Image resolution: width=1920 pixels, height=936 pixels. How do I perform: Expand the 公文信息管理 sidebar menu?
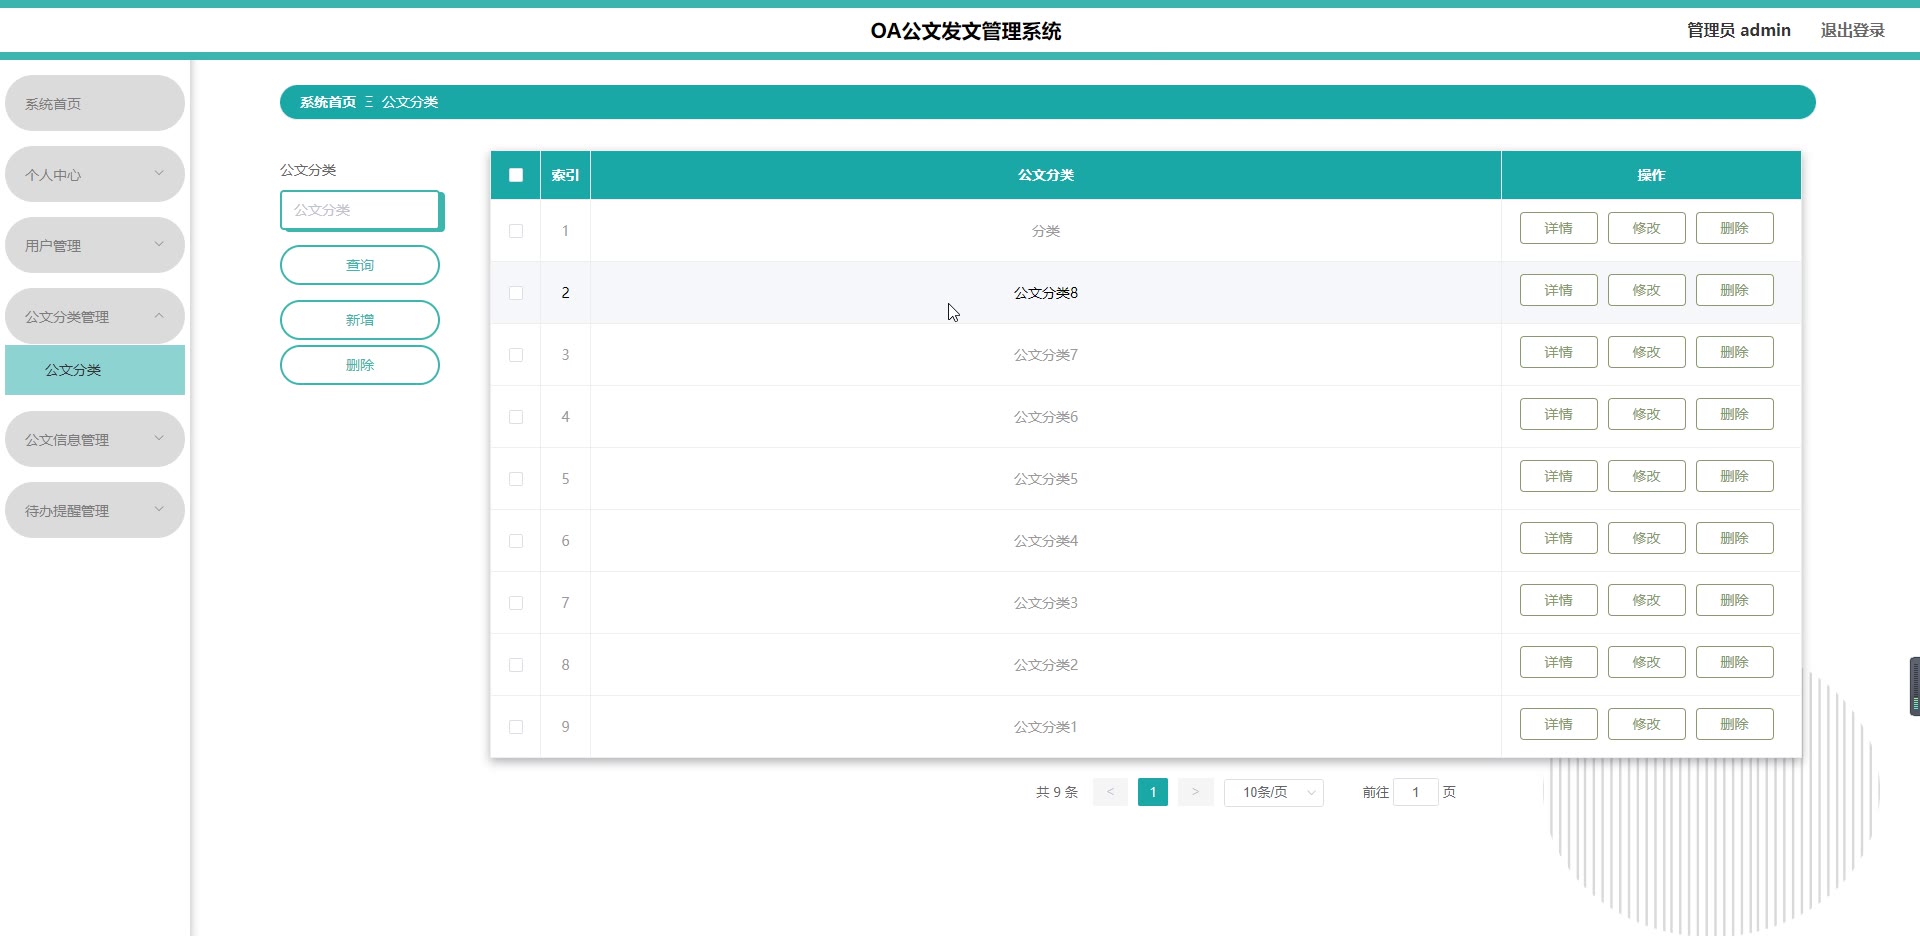(x=95, y=439)
